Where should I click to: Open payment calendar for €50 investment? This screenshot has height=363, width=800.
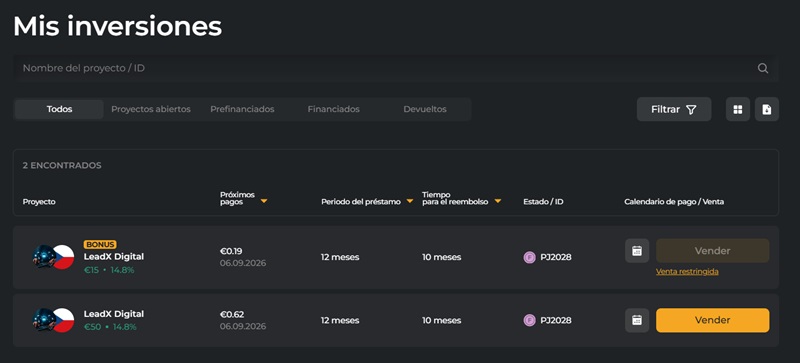pos(637,320)
